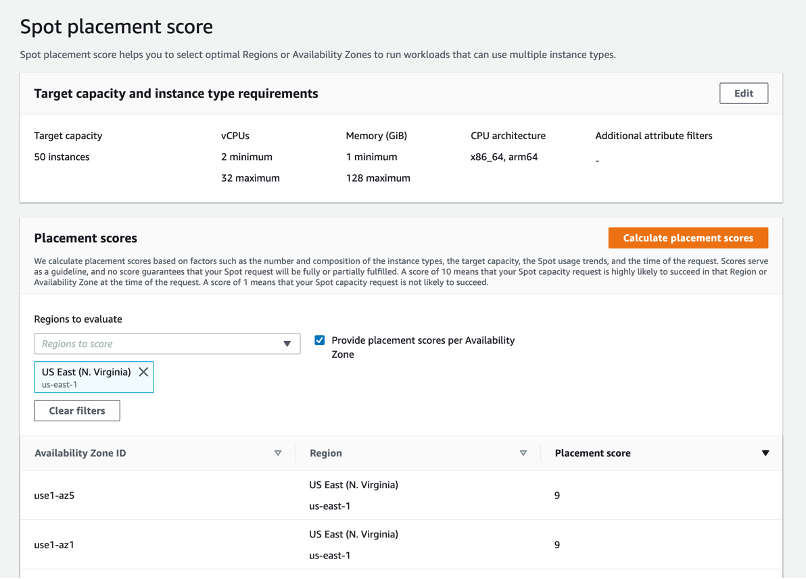The image size is (806, 579).
Task: Click the Placement score descending sort arrow
Action: pos(765,453)
